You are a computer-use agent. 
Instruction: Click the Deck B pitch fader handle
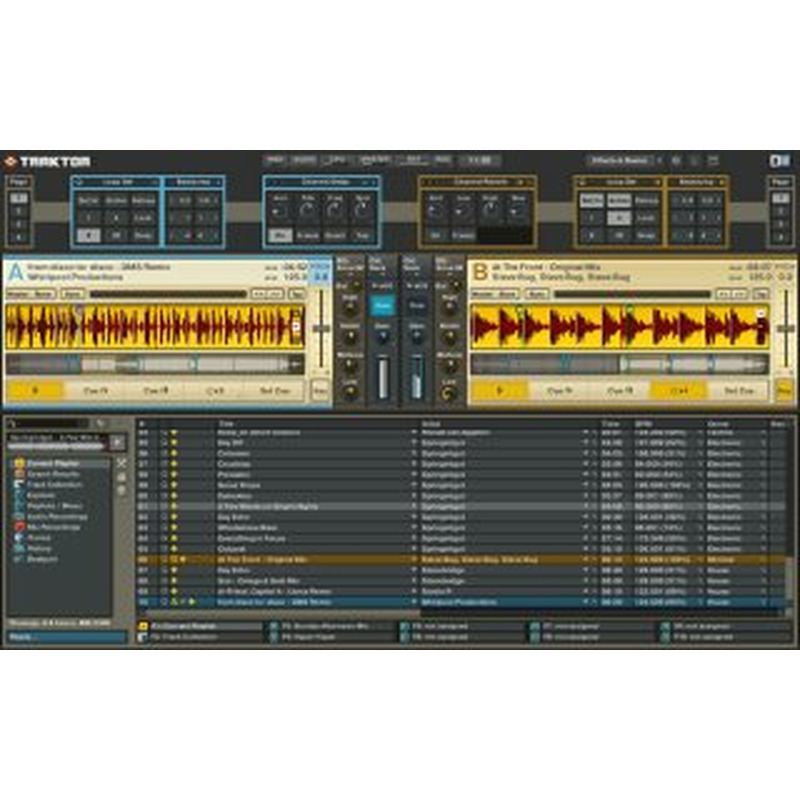click(x=786, y=329)
